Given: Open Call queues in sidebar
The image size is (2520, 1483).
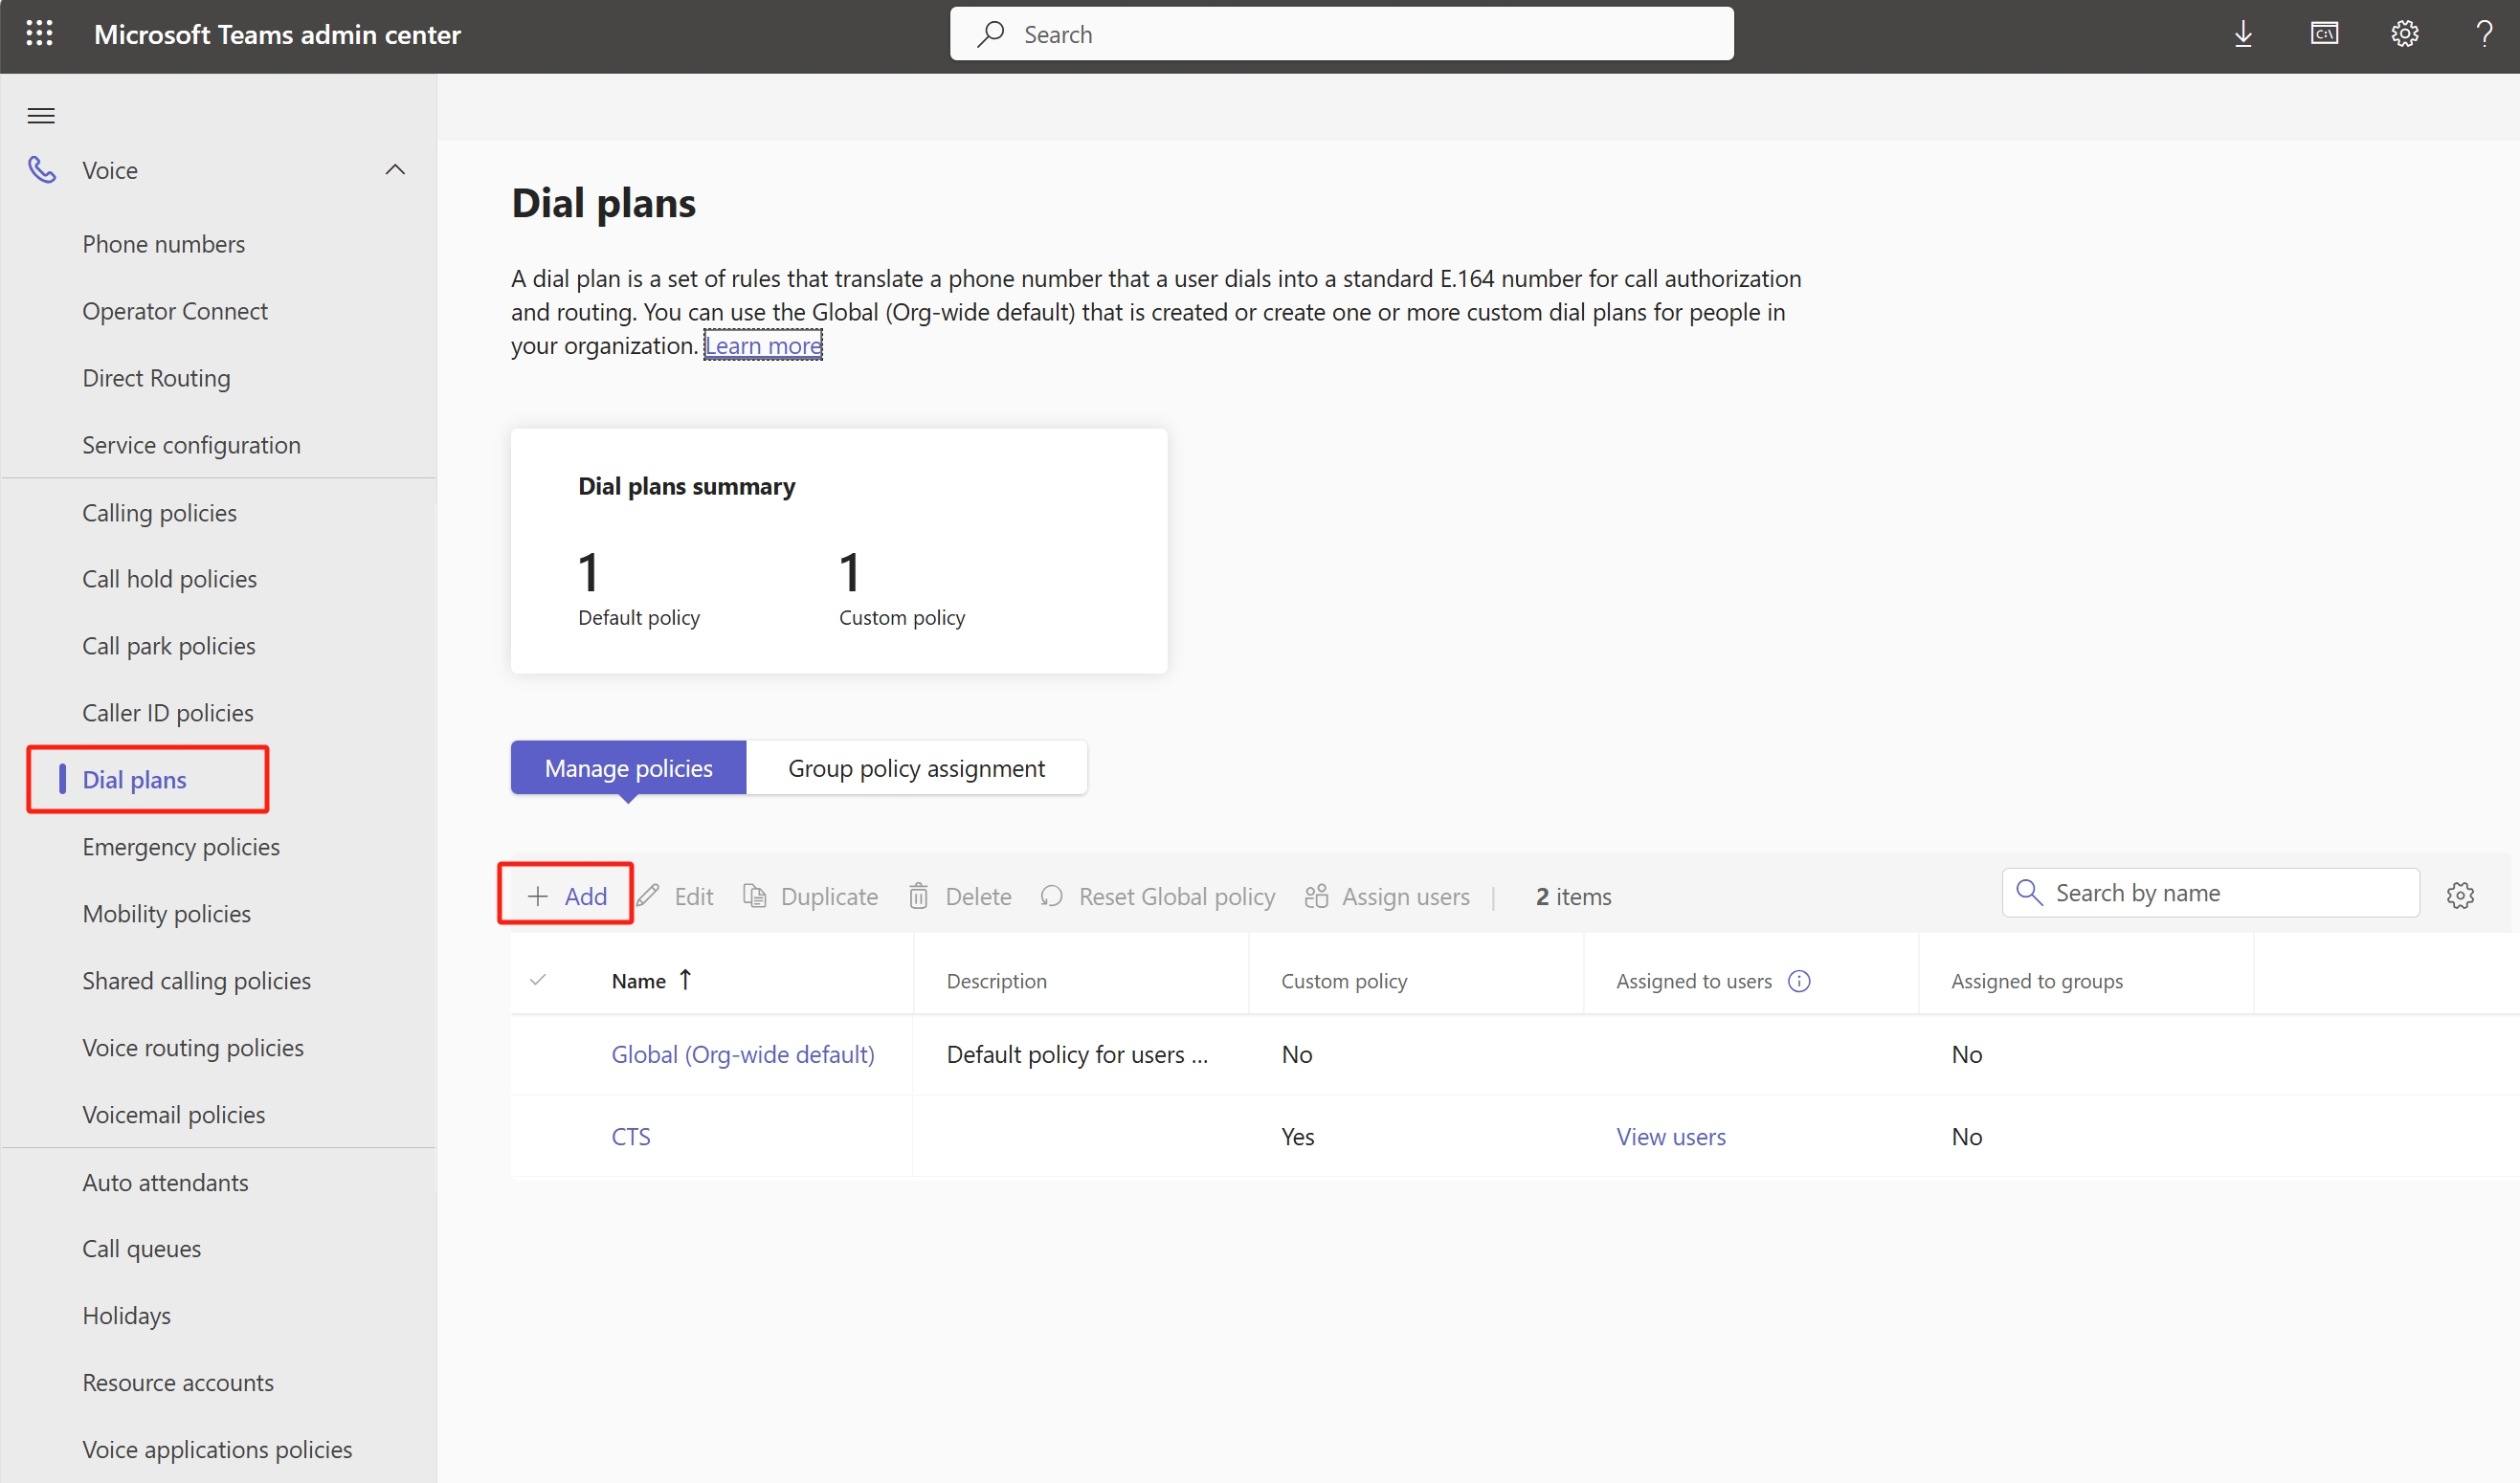Looking at the screenshot, I should [141, 1249].
